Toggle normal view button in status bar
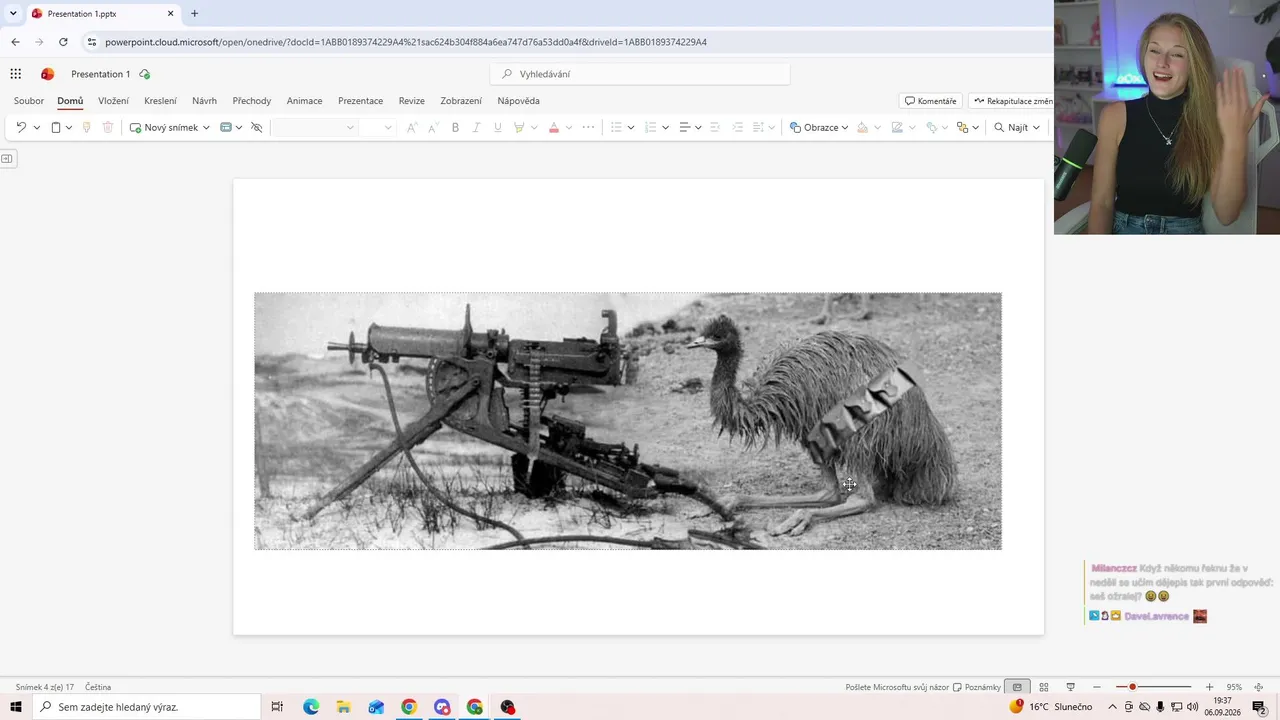Viewport: 1280px width, 720px height. point(1017,687)
